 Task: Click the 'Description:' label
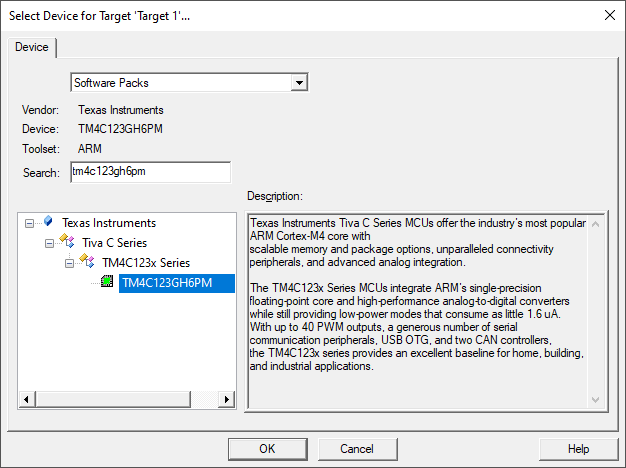275,196
